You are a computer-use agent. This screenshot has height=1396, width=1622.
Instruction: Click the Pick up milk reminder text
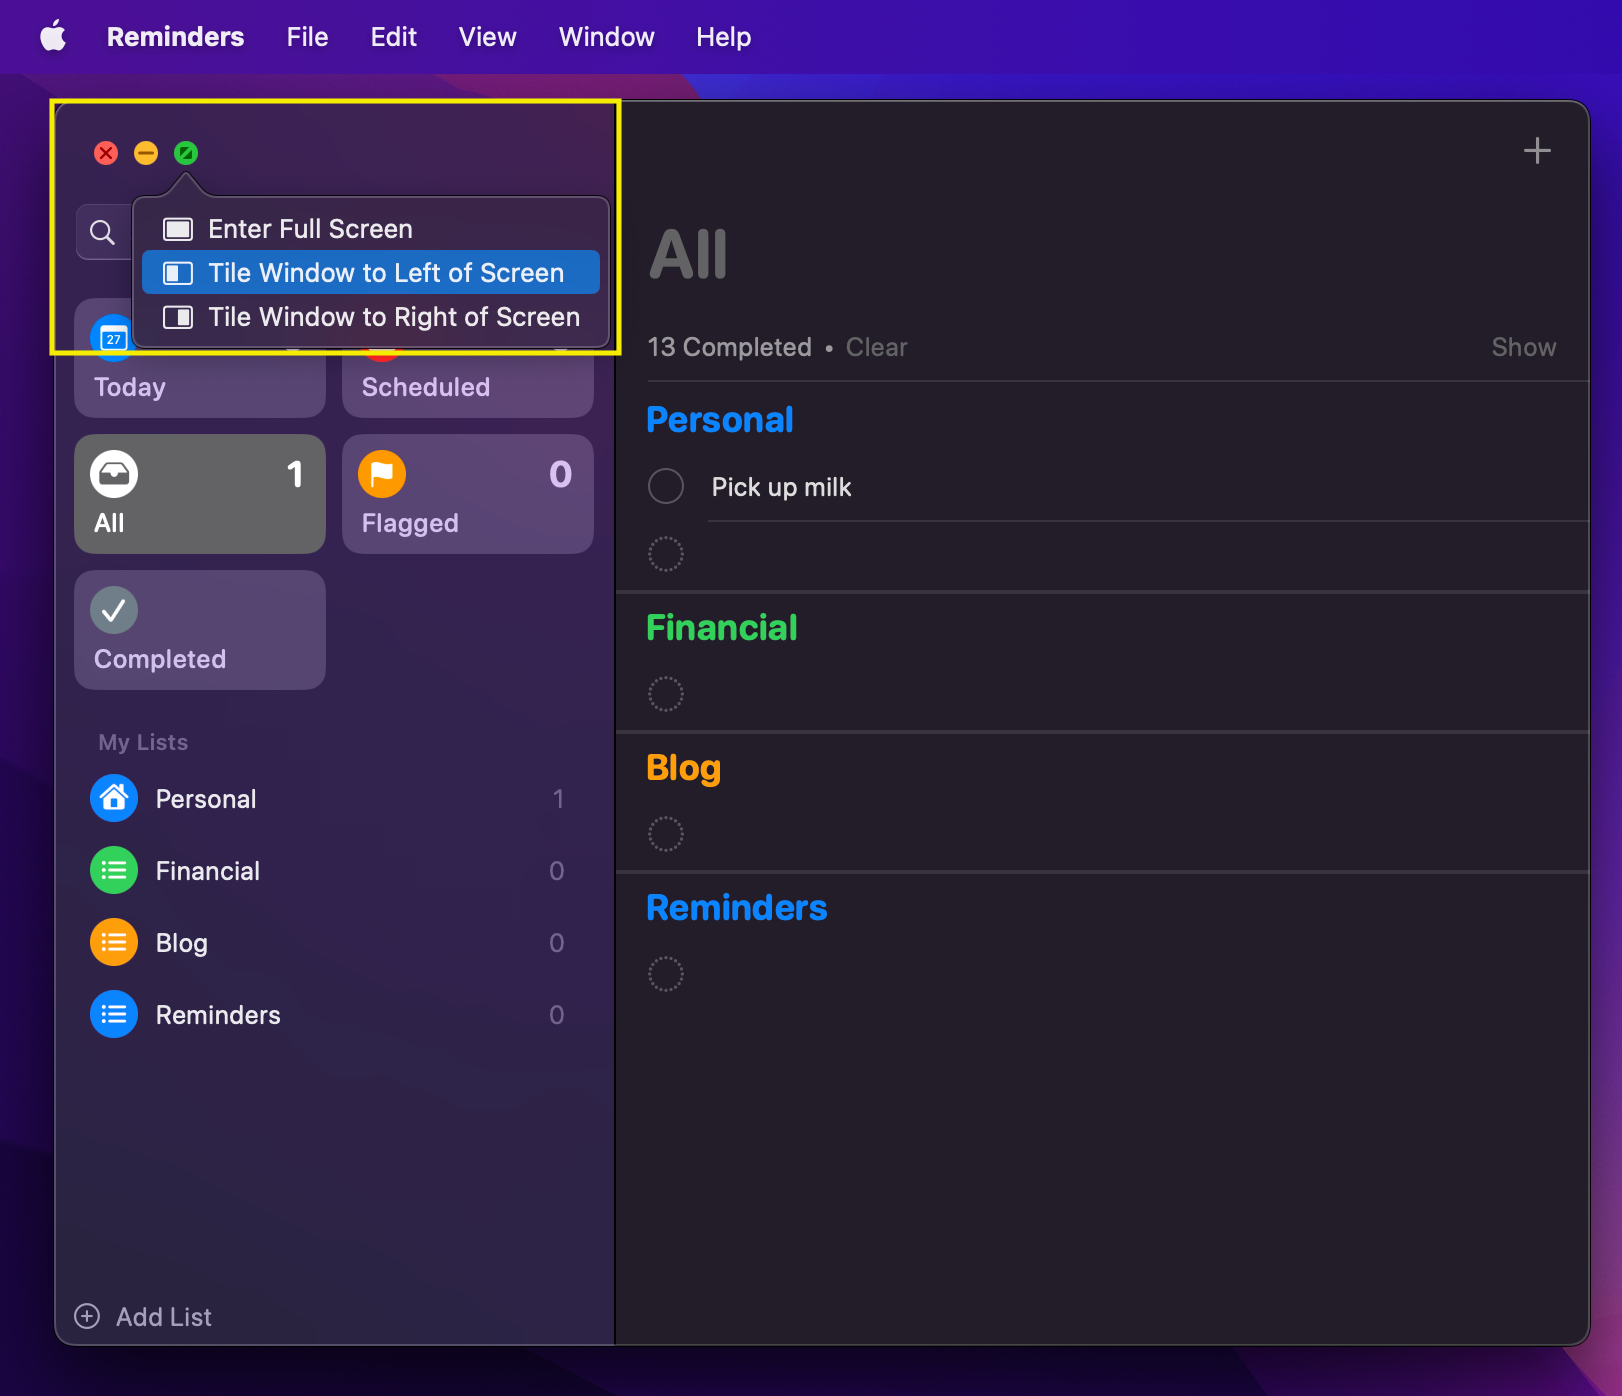(x=781, y=487)
